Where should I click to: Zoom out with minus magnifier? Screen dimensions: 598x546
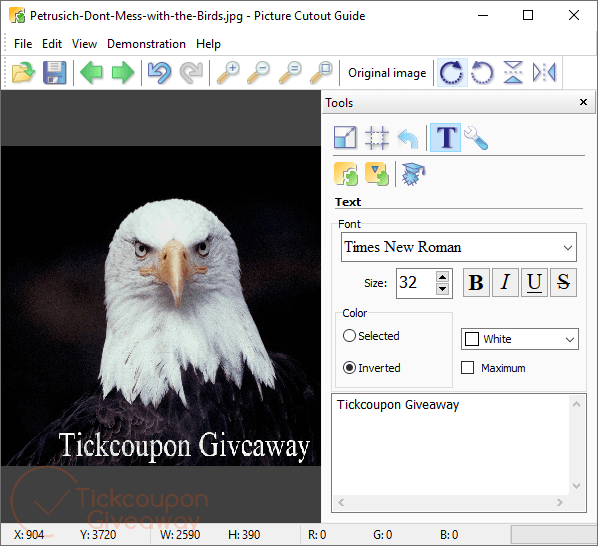coord(259,72)
